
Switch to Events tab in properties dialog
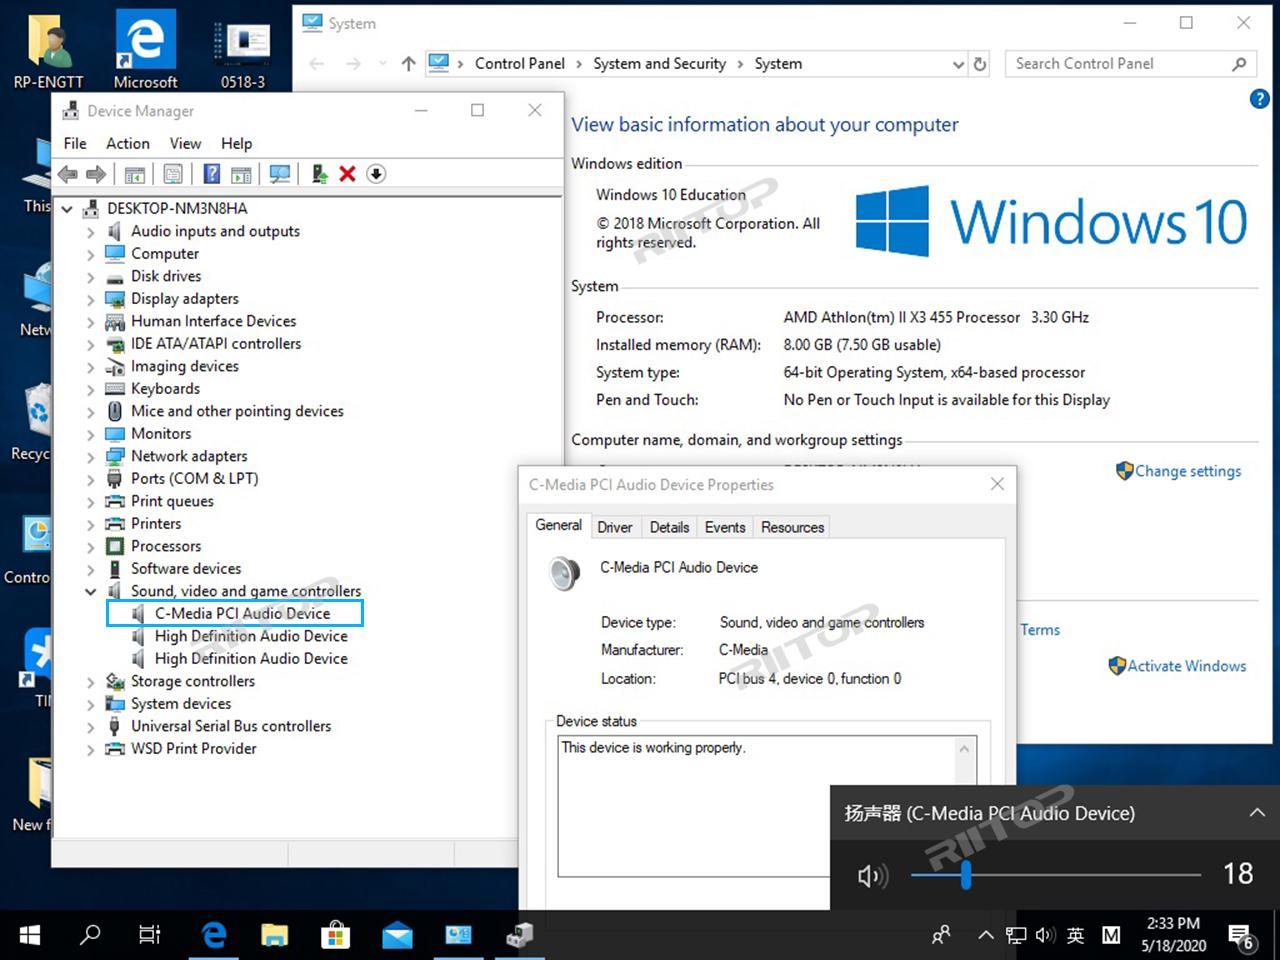725,527
